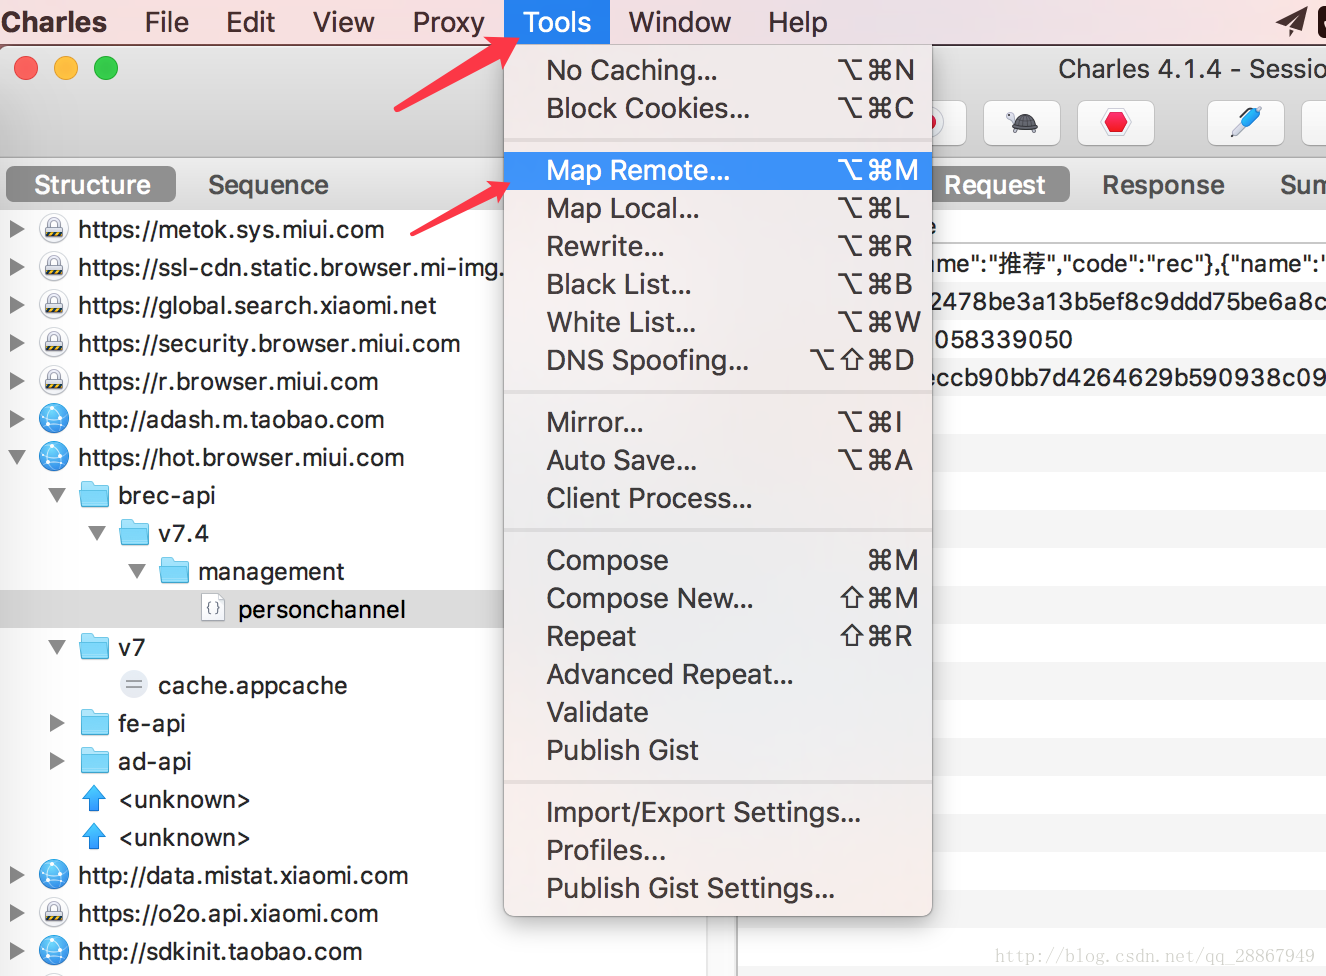1326x976 pixels.
Task: Click the paper plane menu bar icon
Action: pos(1292,21)
